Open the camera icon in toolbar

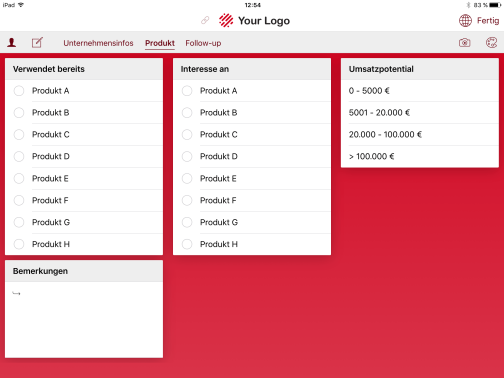click(464, 43)
